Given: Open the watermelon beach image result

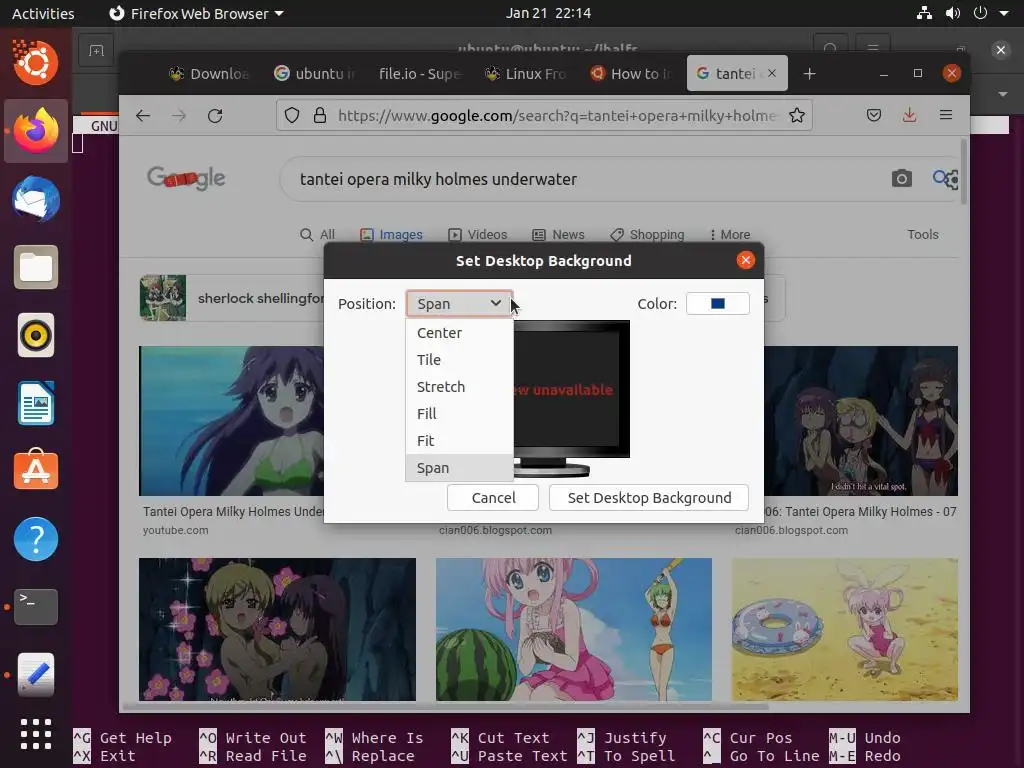Looking at the screenshot, I should (573, 629).
